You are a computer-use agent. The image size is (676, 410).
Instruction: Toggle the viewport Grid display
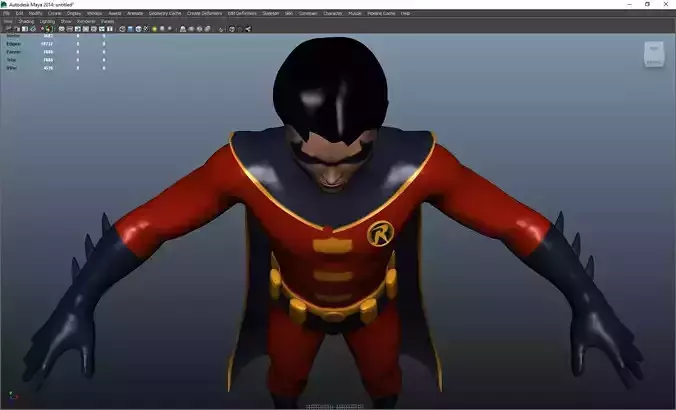click(62, 29)
